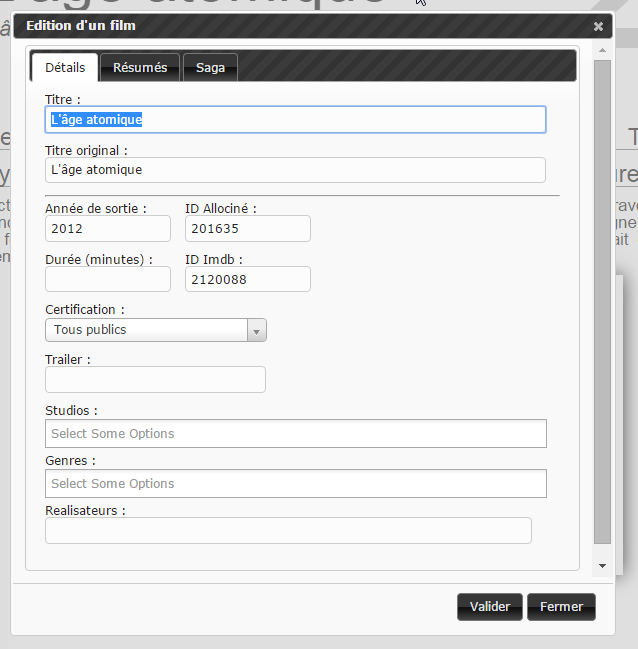Expand the Genres multi-select box
The width and height of the screenshot is (638, 649).
coord(295,483)
